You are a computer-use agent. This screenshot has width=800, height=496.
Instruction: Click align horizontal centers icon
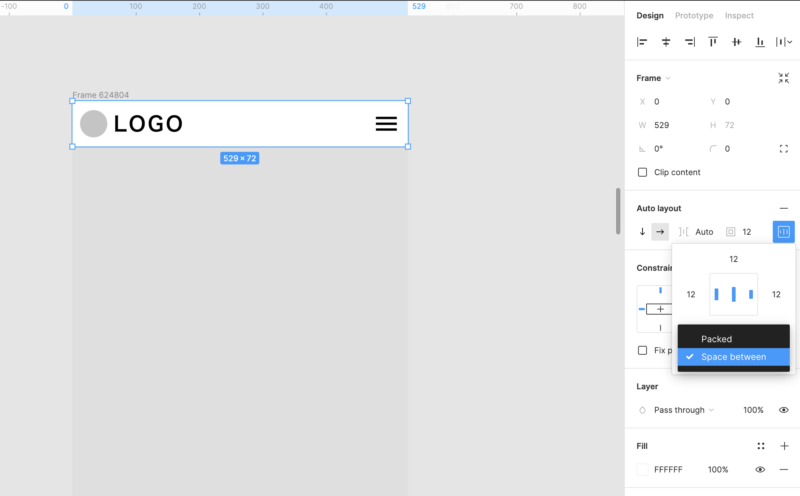click(666, 42)
